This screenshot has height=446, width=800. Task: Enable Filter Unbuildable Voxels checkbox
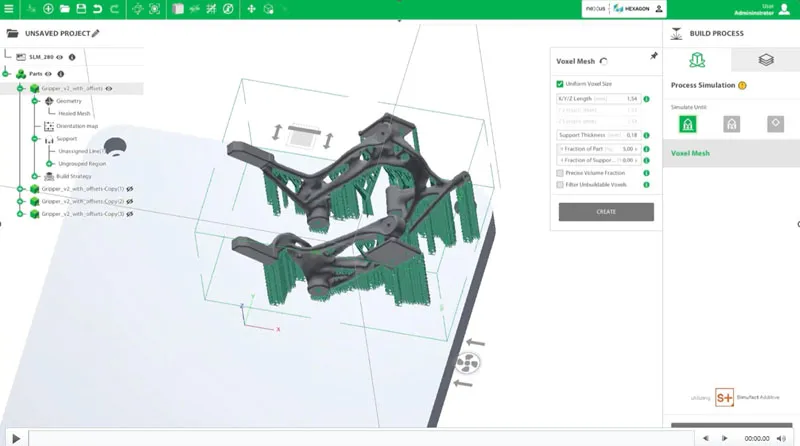560,185
